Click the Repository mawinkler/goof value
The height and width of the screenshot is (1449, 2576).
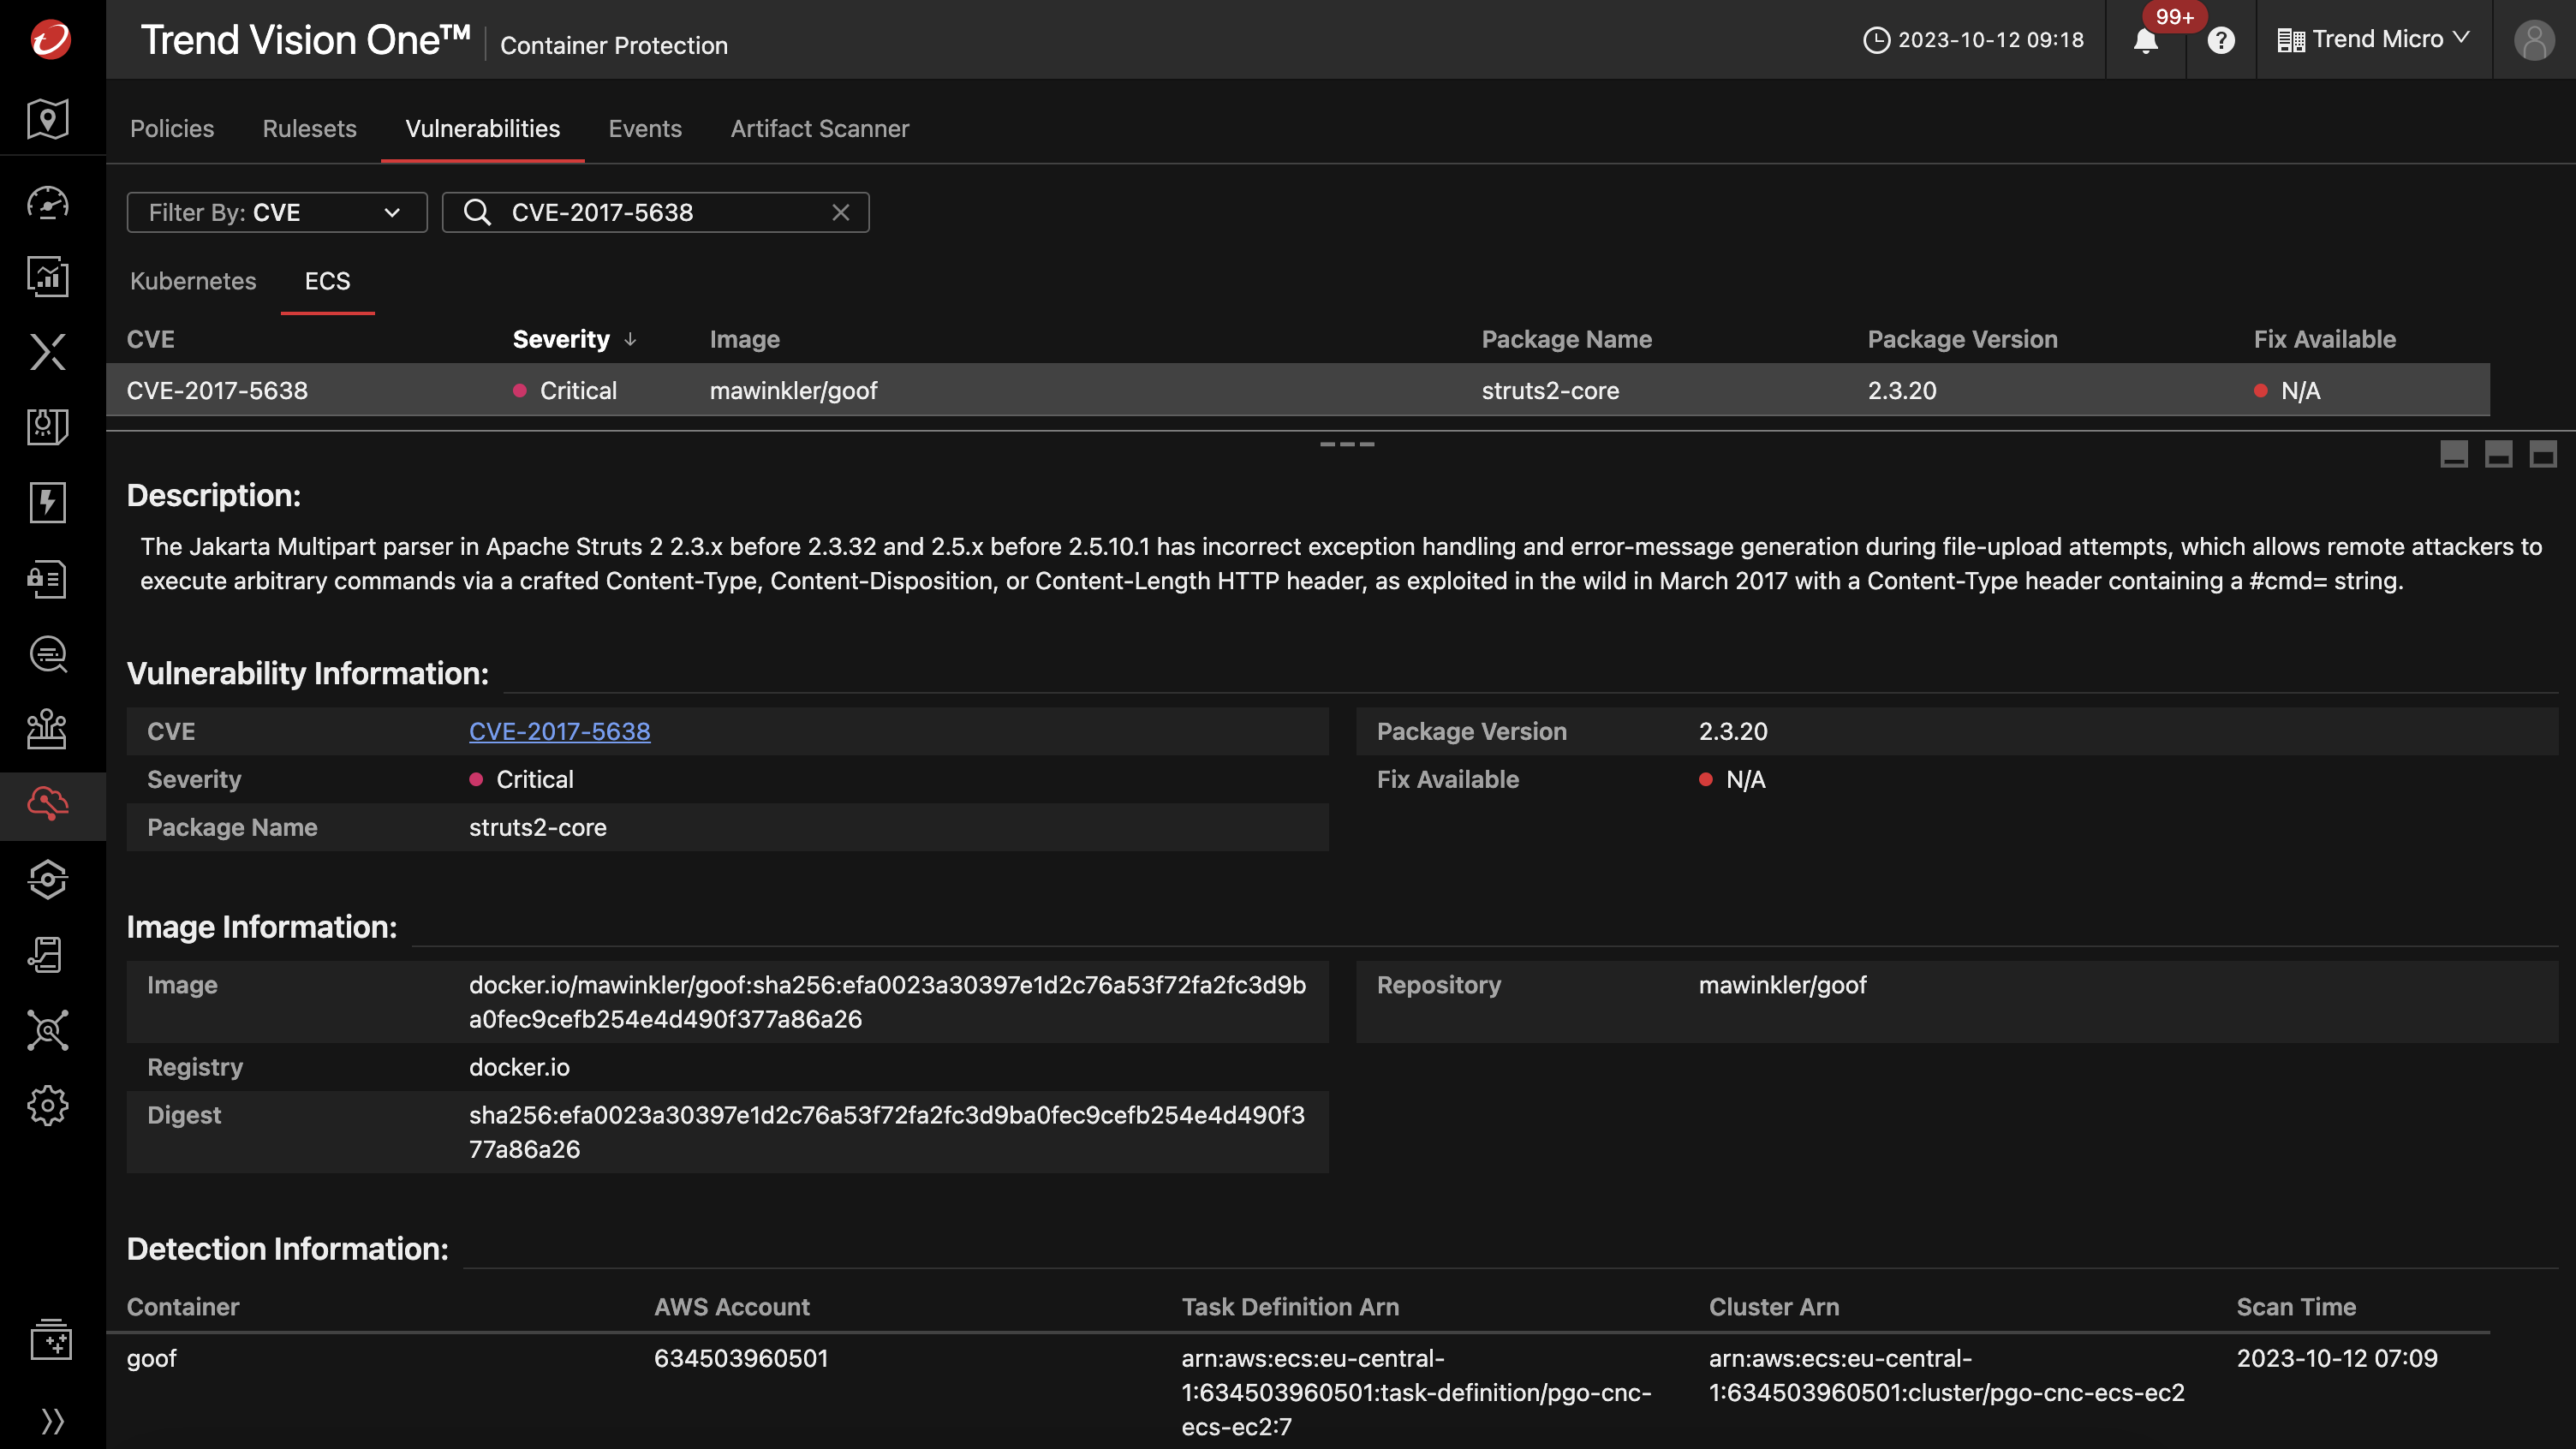[1783, 985]
